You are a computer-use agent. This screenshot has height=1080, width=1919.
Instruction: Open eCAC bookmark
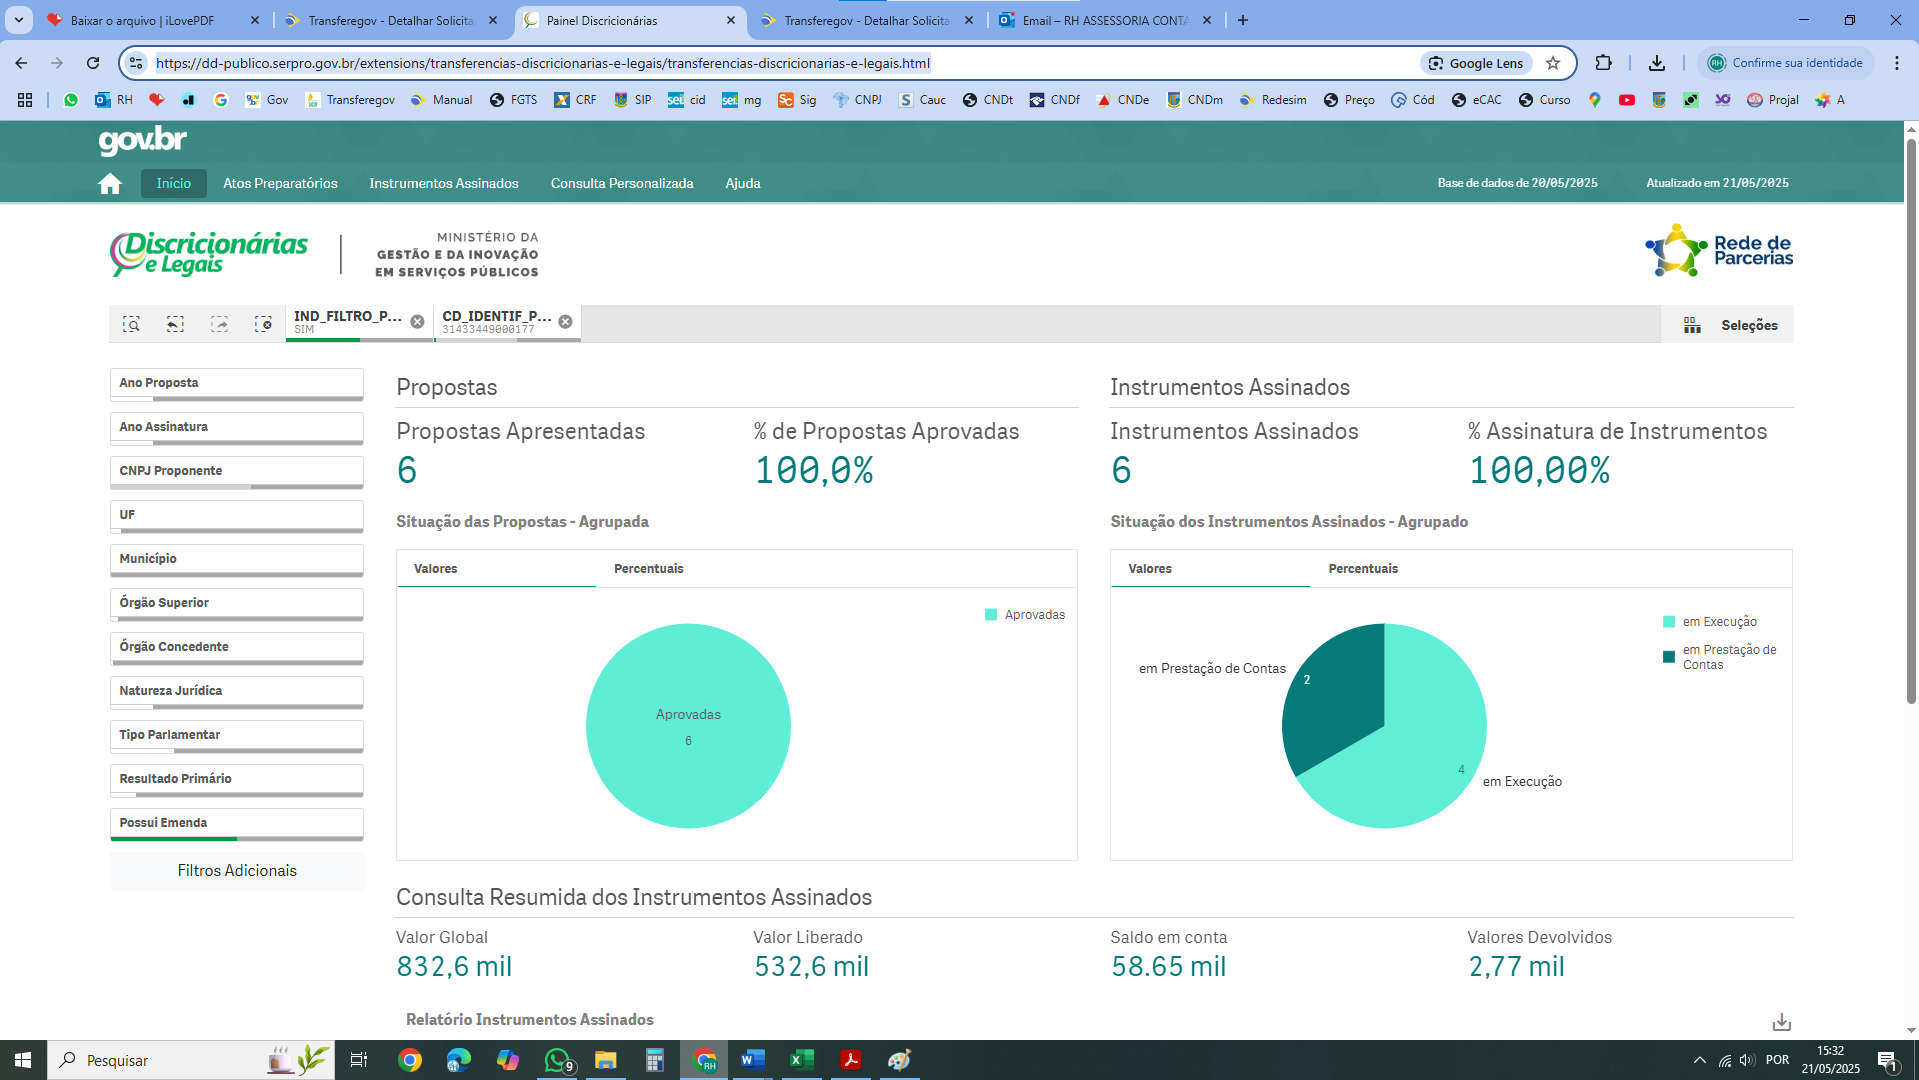(x=1477, y=100)
